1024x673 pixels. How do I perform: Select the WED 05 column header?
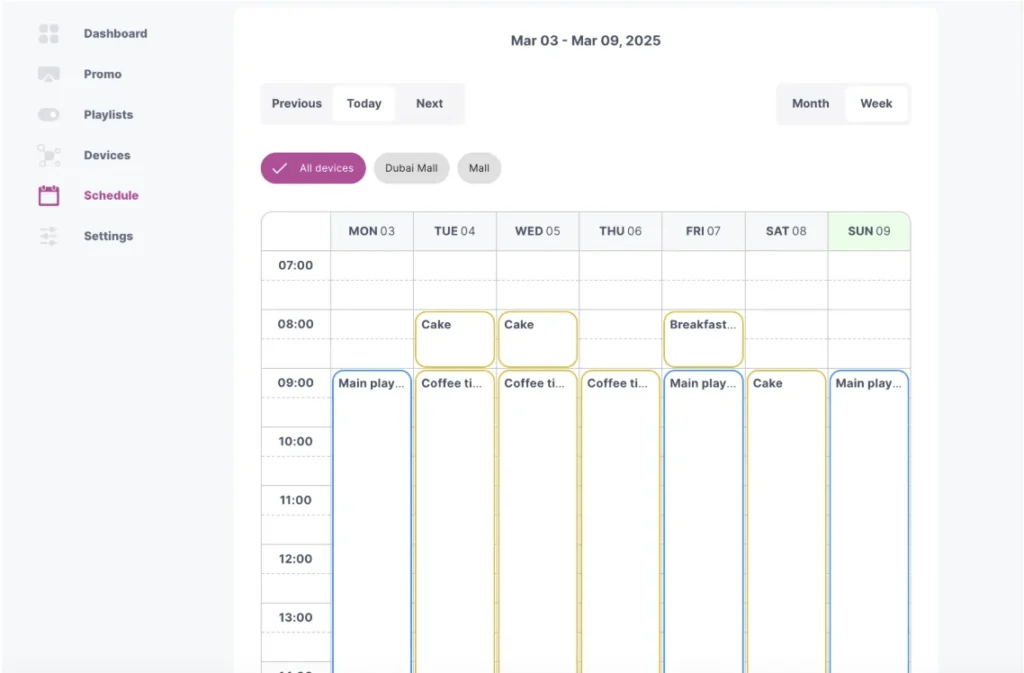537,231
